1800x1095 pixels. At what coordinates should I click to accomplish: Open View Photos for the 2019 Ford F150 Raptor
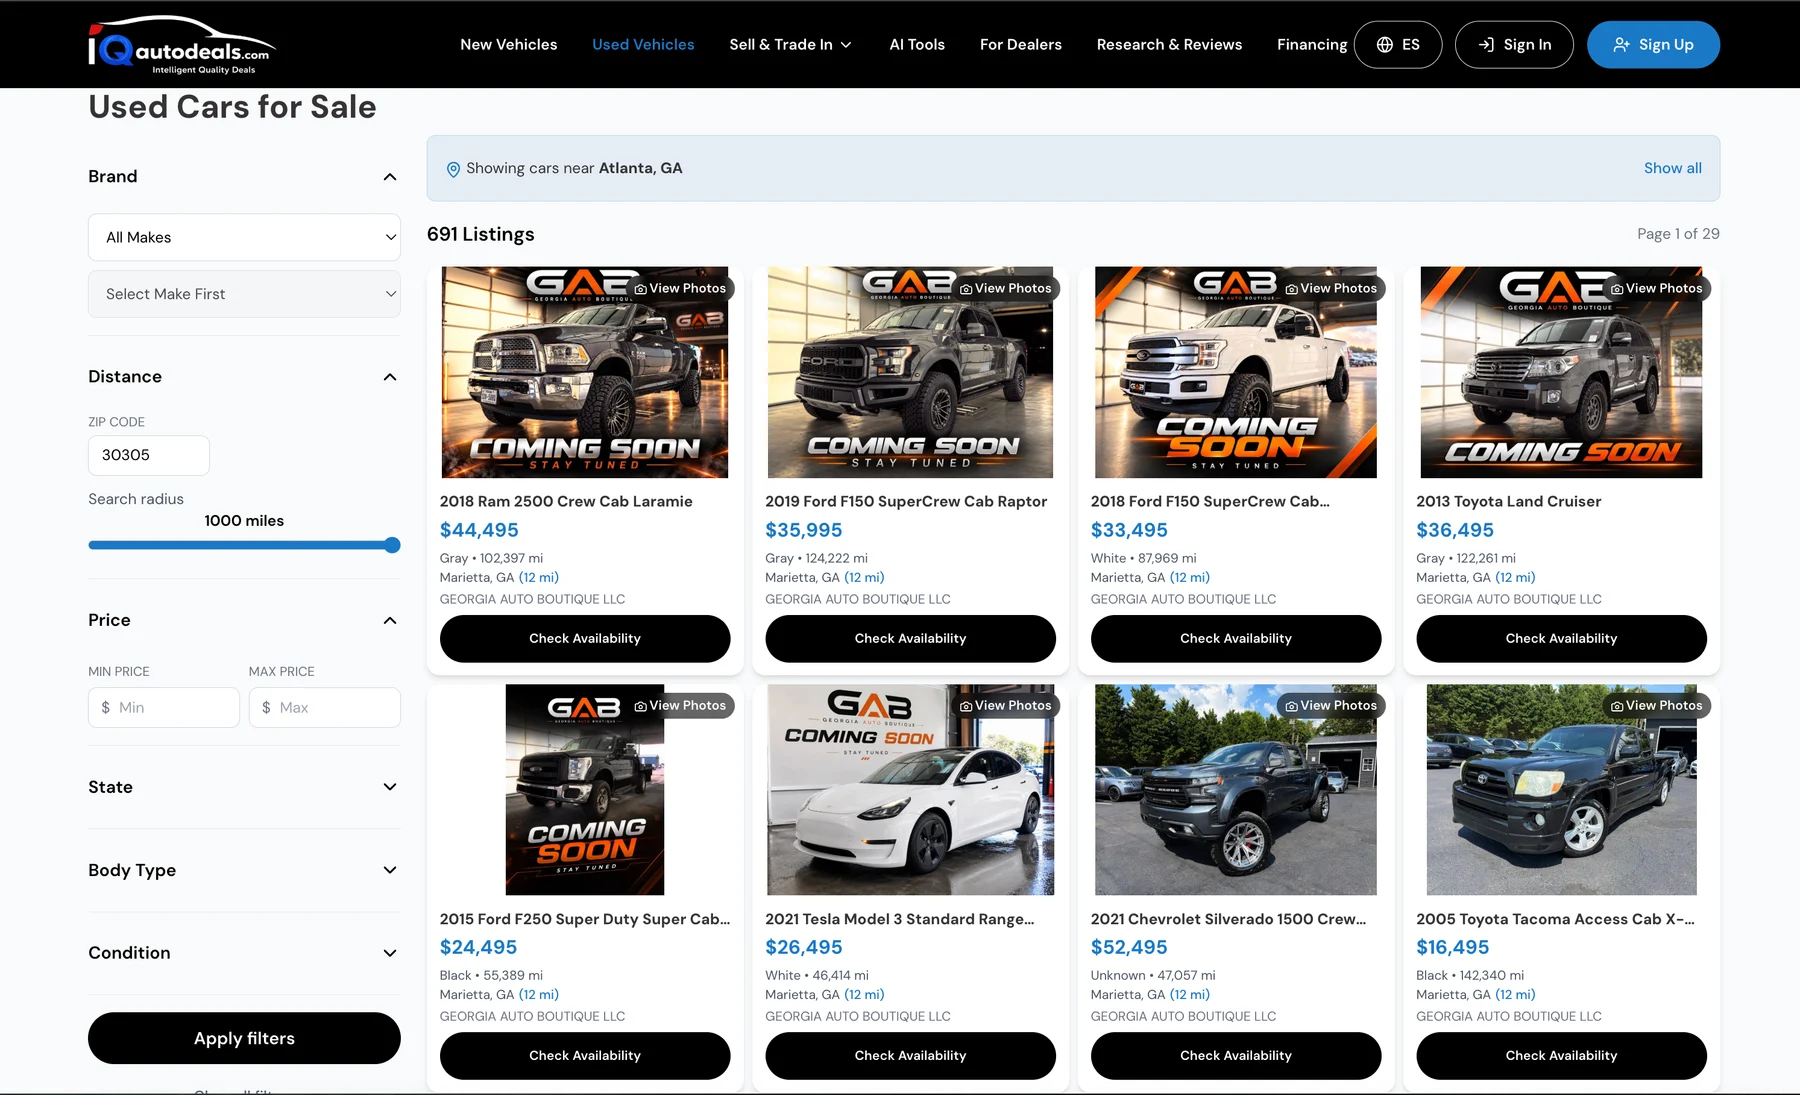(1006, 288)
